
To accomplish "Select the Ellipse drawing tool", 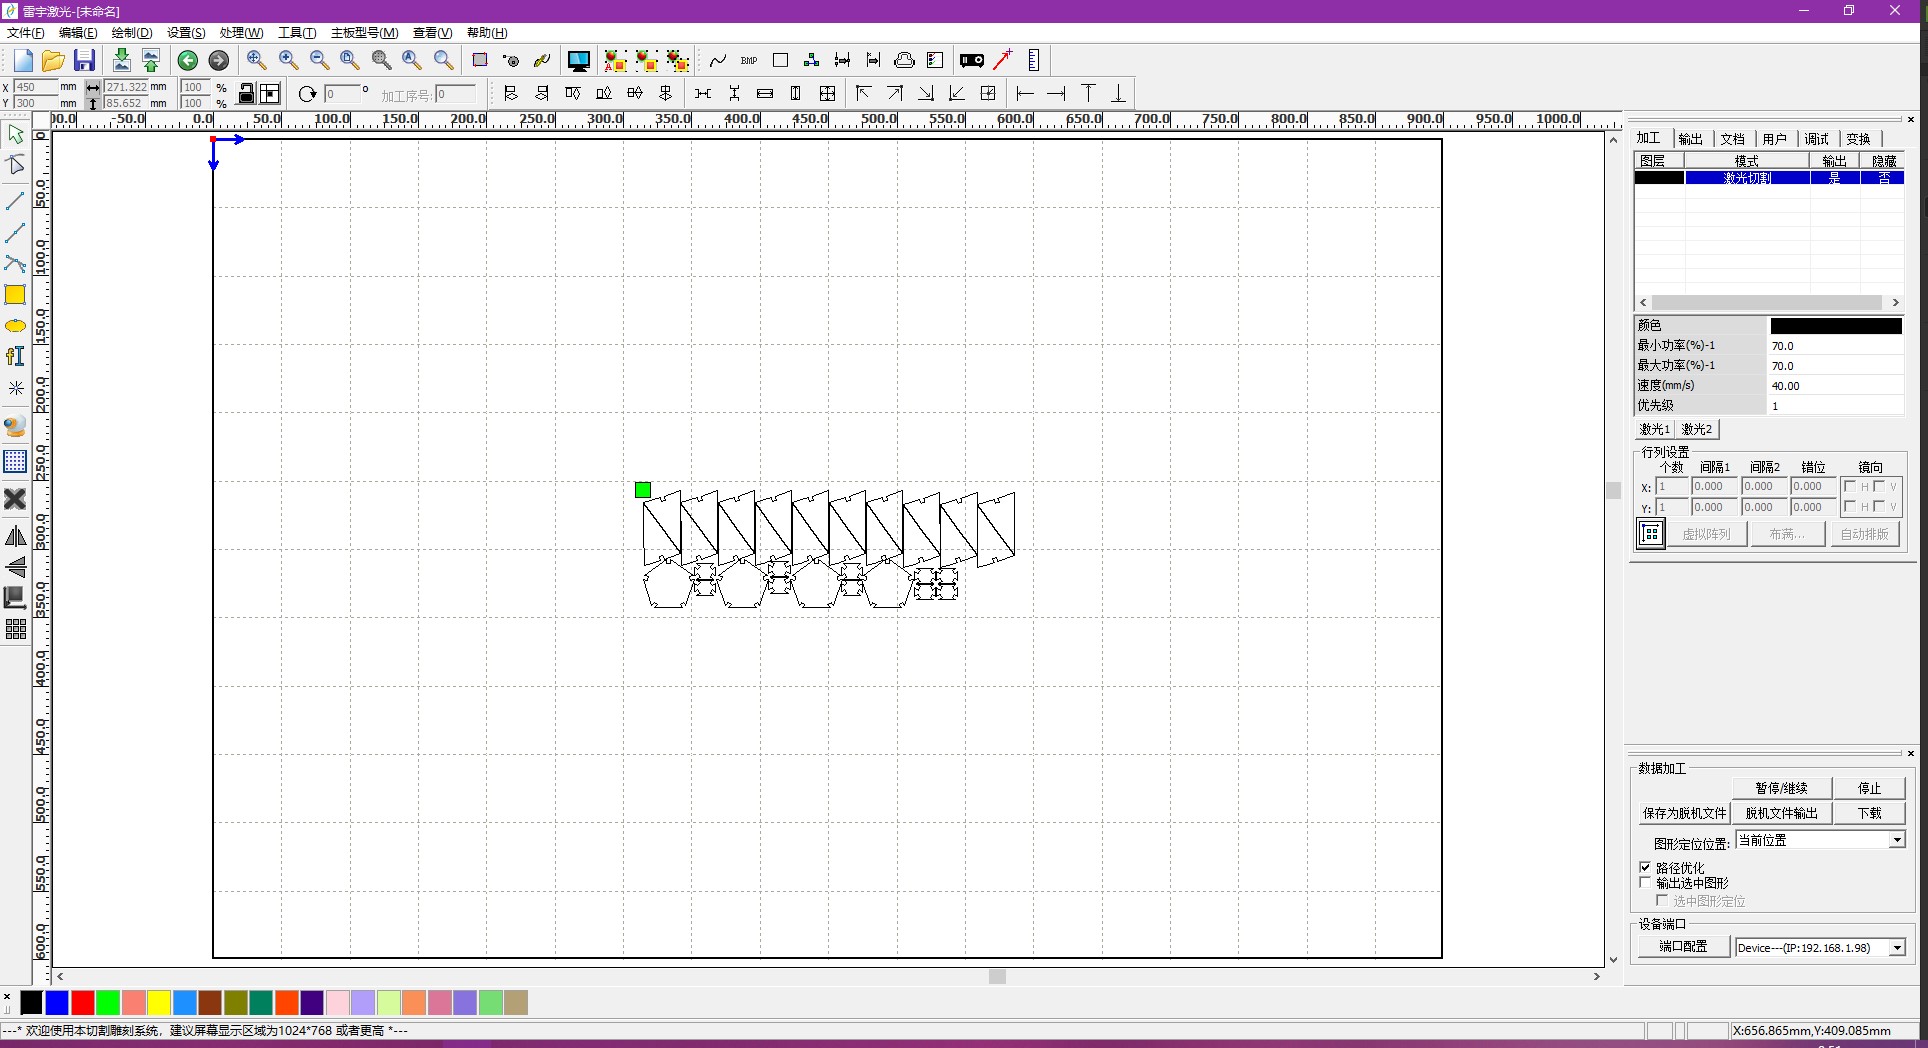I will 16,326.
